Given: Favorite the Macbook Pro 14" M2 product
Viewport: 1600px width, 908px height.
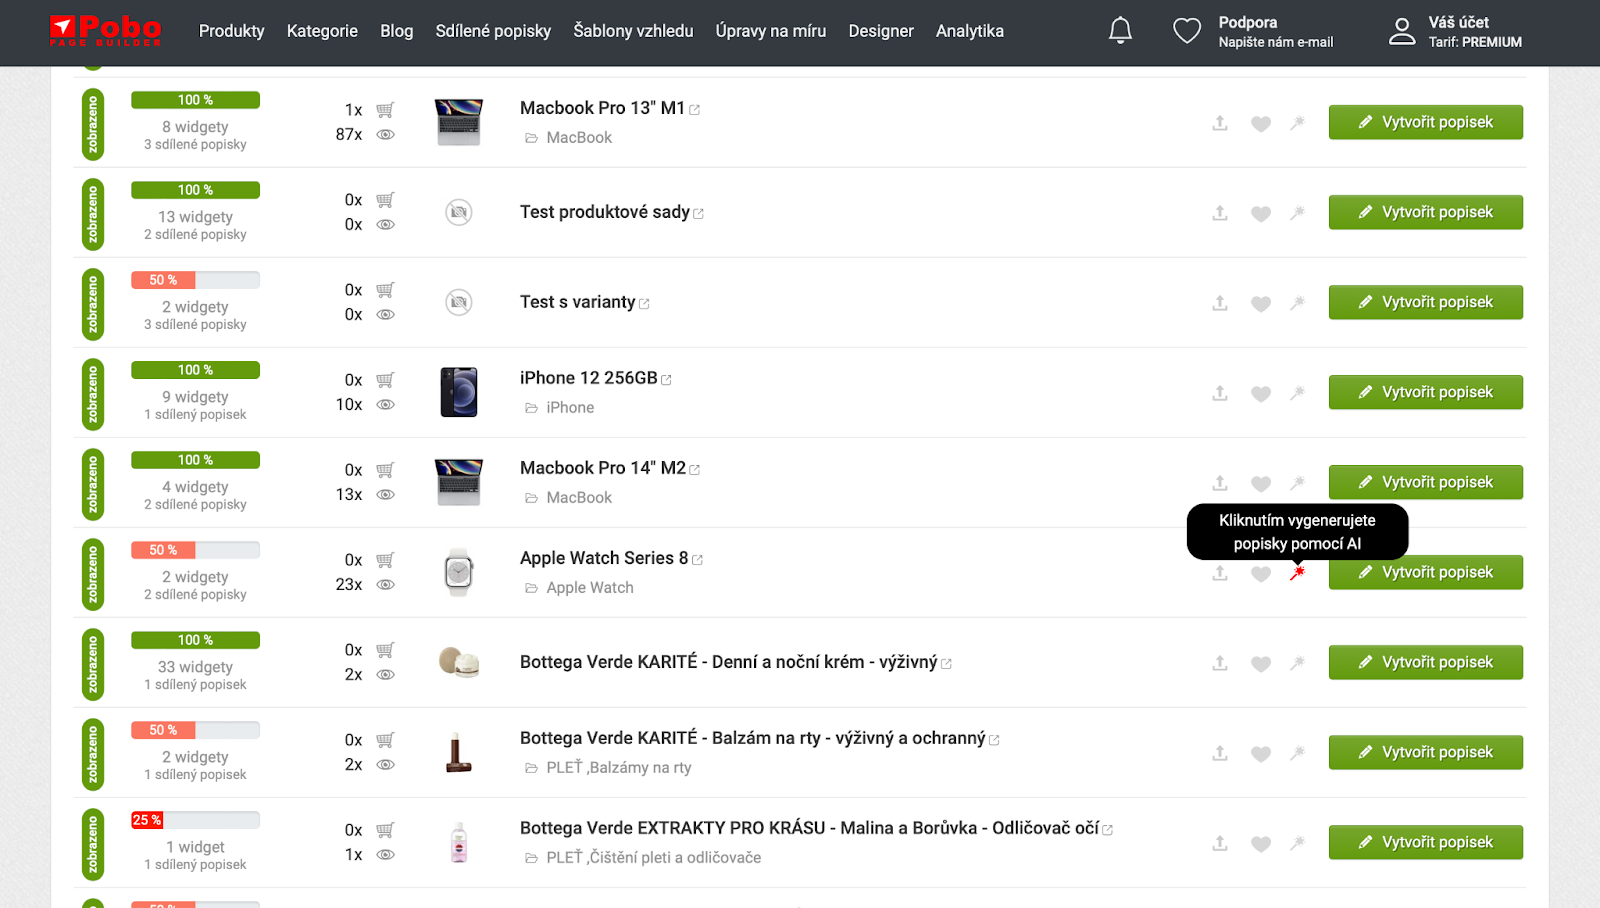Looking at the screenshot, I should (1261, 484).
